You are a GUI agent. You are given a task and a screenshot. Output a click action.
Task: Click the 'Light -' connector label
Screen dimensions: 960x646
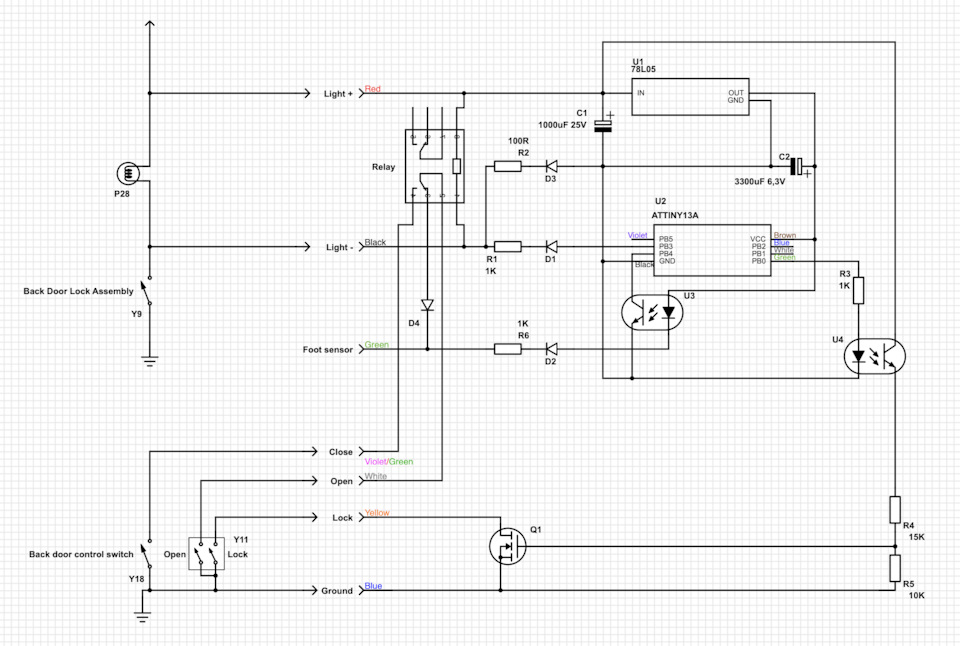pos(340,247)
